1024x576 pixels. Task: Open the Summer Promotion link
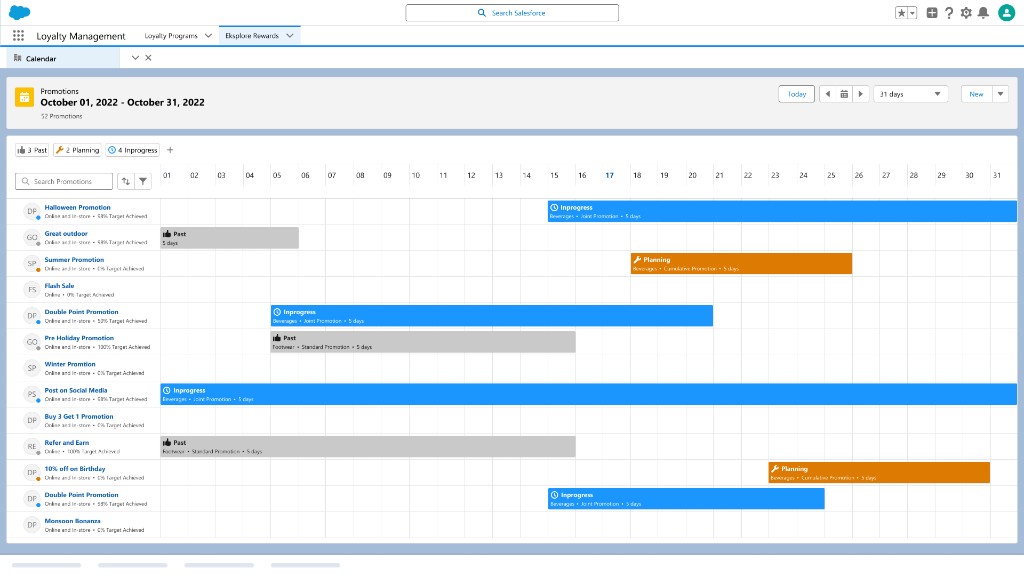74,260
